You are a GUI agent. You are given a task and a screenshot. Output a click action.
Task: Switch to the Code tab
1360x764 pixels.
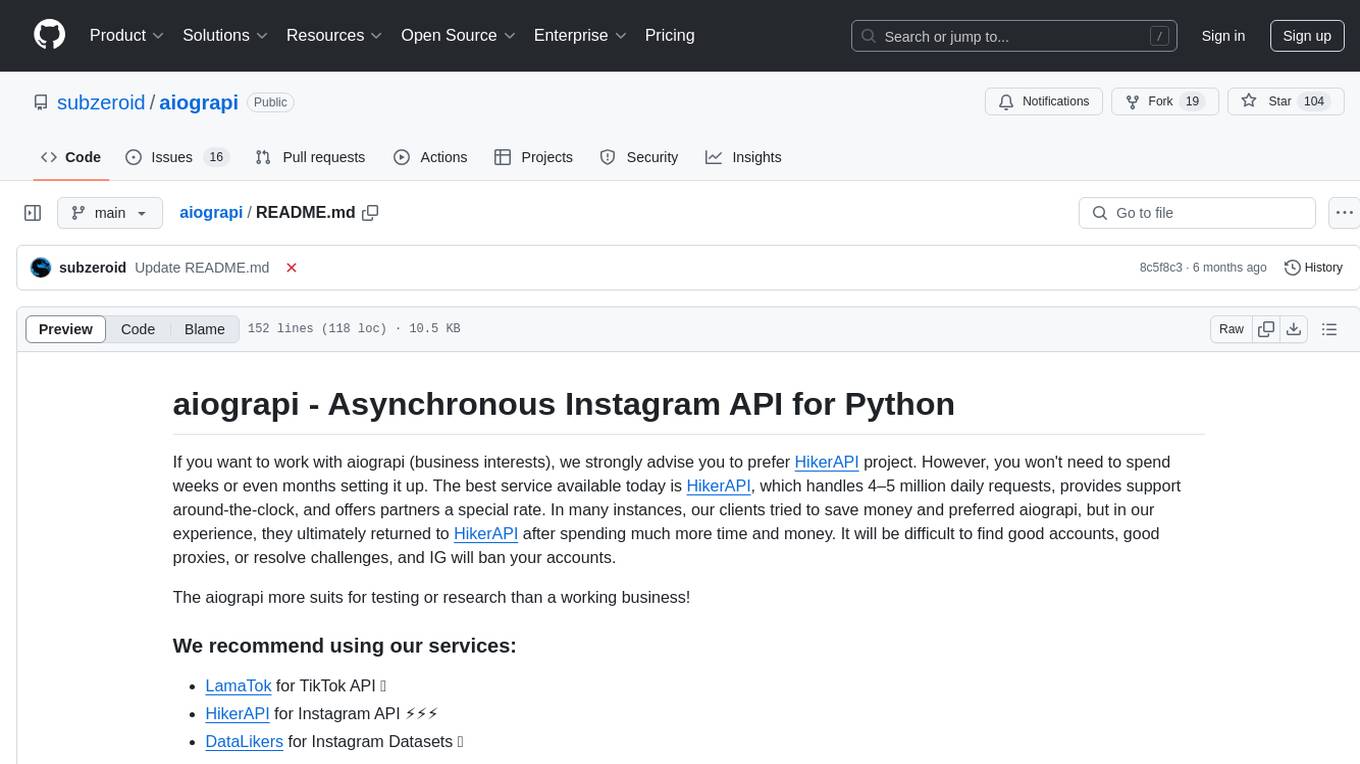[70, 157]
